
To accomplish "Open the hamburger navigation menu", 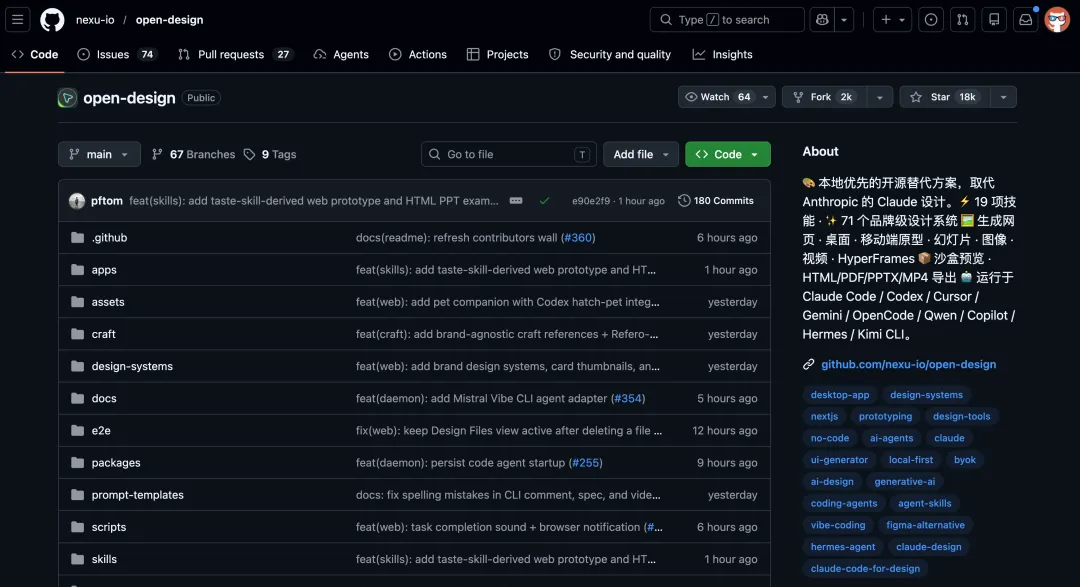I will click(x=18, y=19).
